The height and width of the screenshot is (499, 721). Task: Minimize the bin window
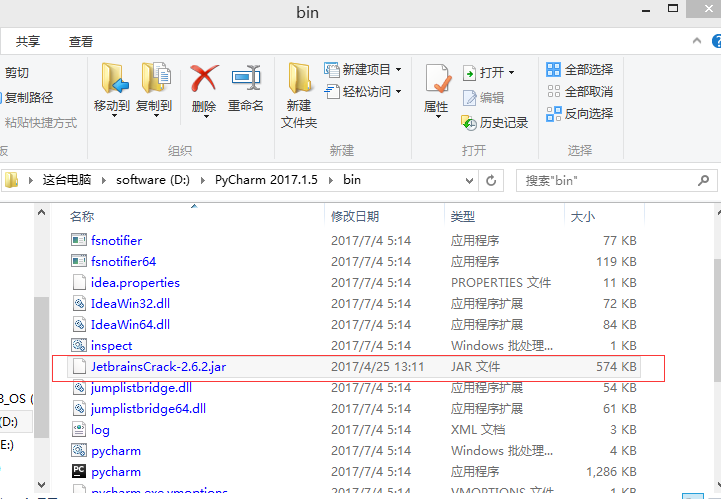coord(646,10)
